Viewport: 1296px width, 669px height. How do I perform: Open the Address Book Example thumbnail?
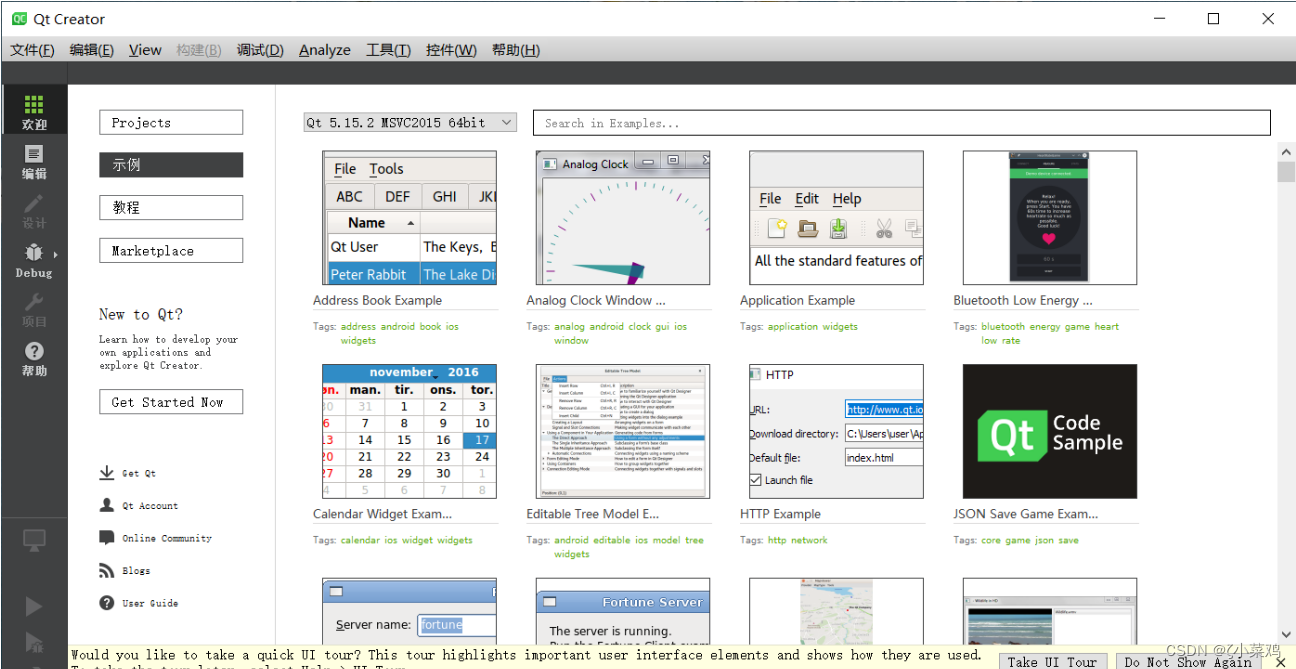409,218
